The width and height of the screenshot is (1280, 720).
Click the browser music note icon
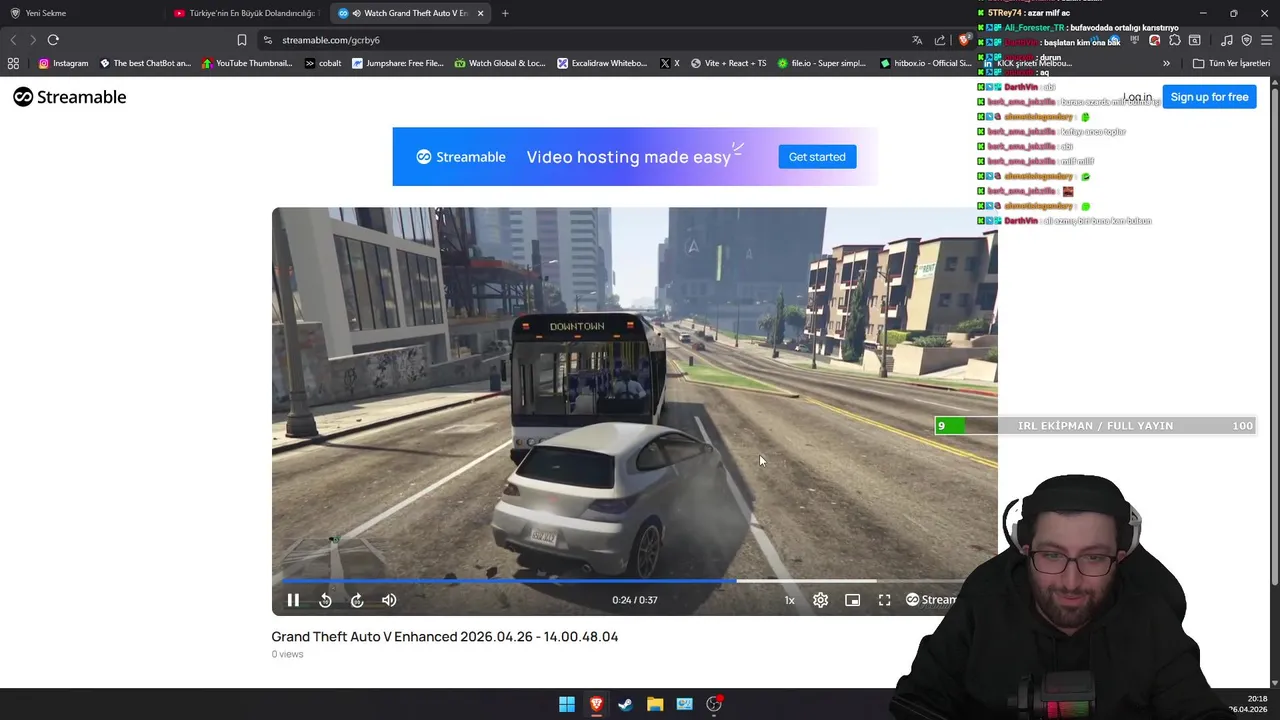pyautogui.click(x=1227, y=40)
